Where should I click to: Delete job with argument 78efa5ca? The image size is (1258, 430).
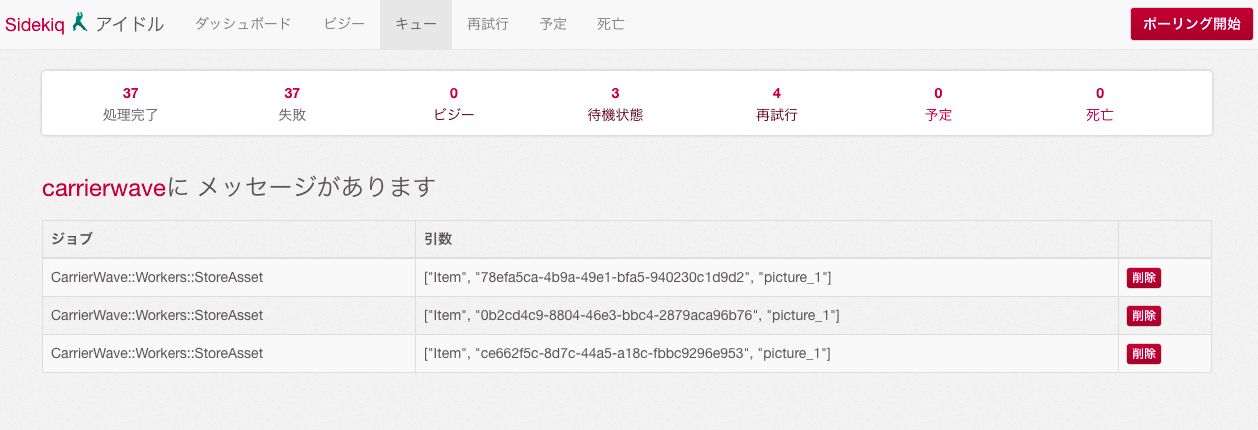tap(1144, 277)
